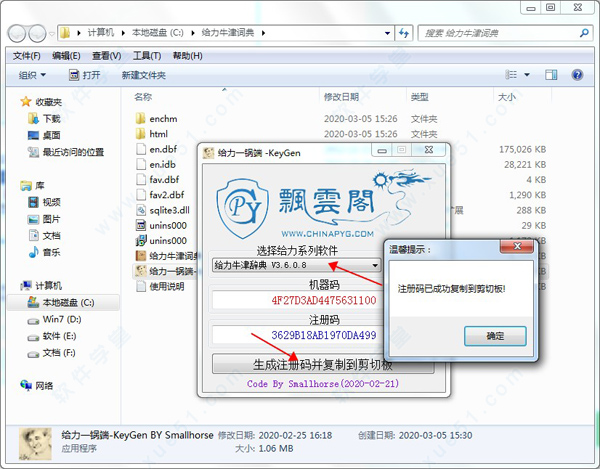The height and width of the screenshot is (469, 600).
Task: Click the keygen thumbnail in details pane
Action: (x=36, y=444)
